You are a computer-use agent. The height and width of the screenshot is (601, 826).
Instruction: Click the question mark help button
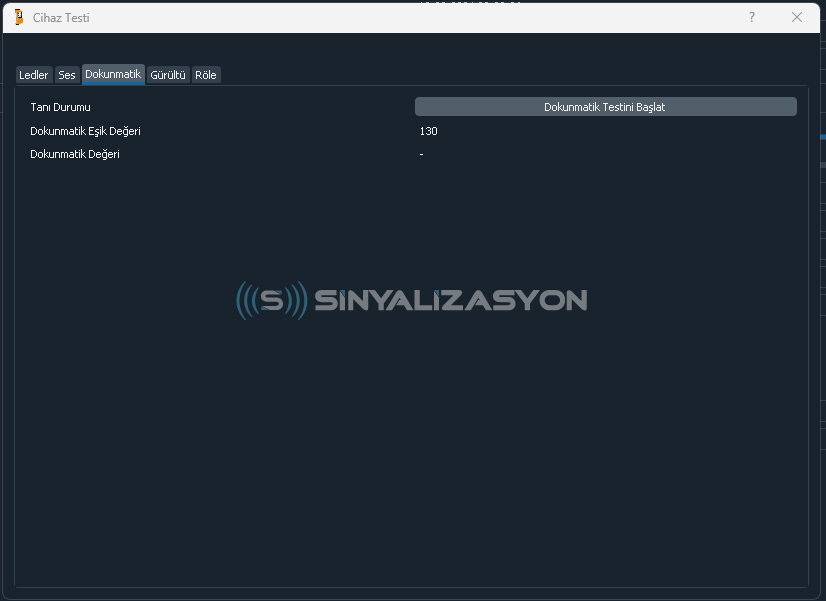(752, 17)
